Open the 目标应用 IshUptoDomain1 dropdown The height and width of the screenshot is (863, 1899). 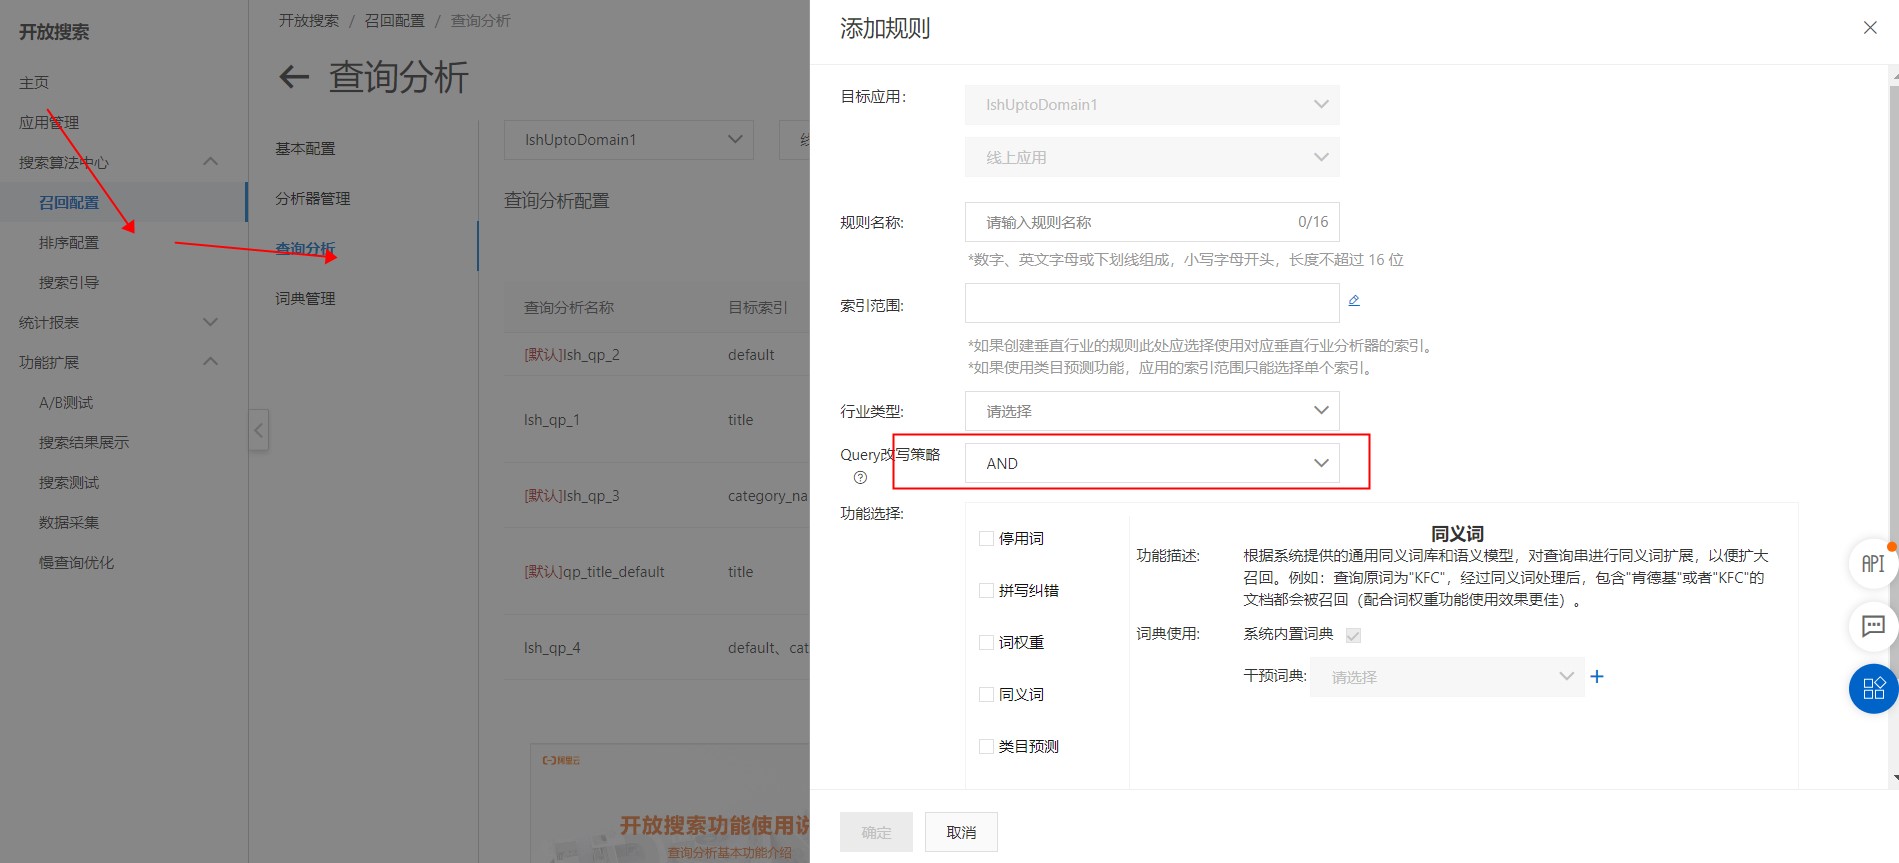[1152, 105]
